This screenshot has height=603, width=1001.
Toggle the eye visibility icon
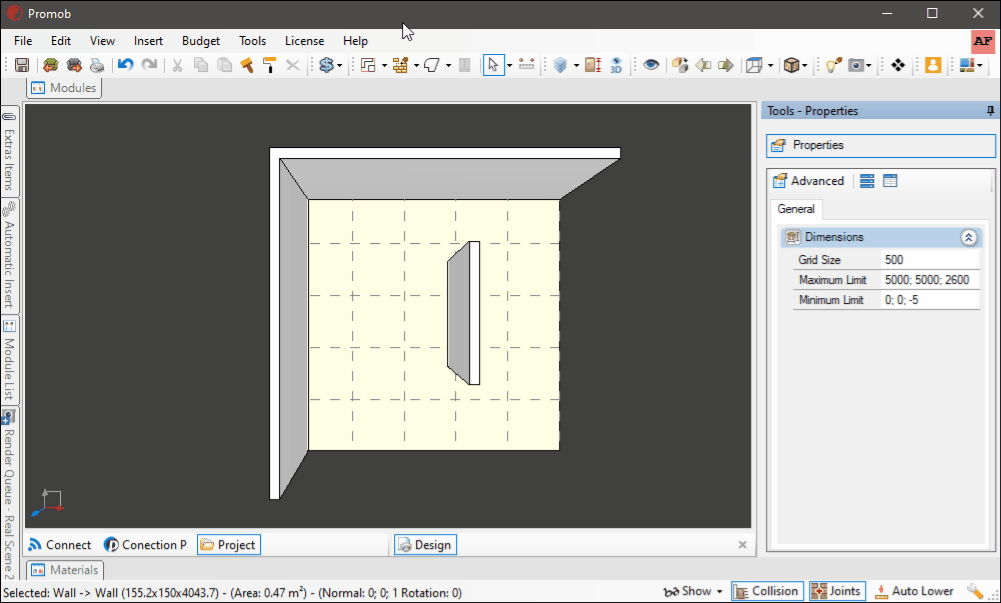[651, 65]
